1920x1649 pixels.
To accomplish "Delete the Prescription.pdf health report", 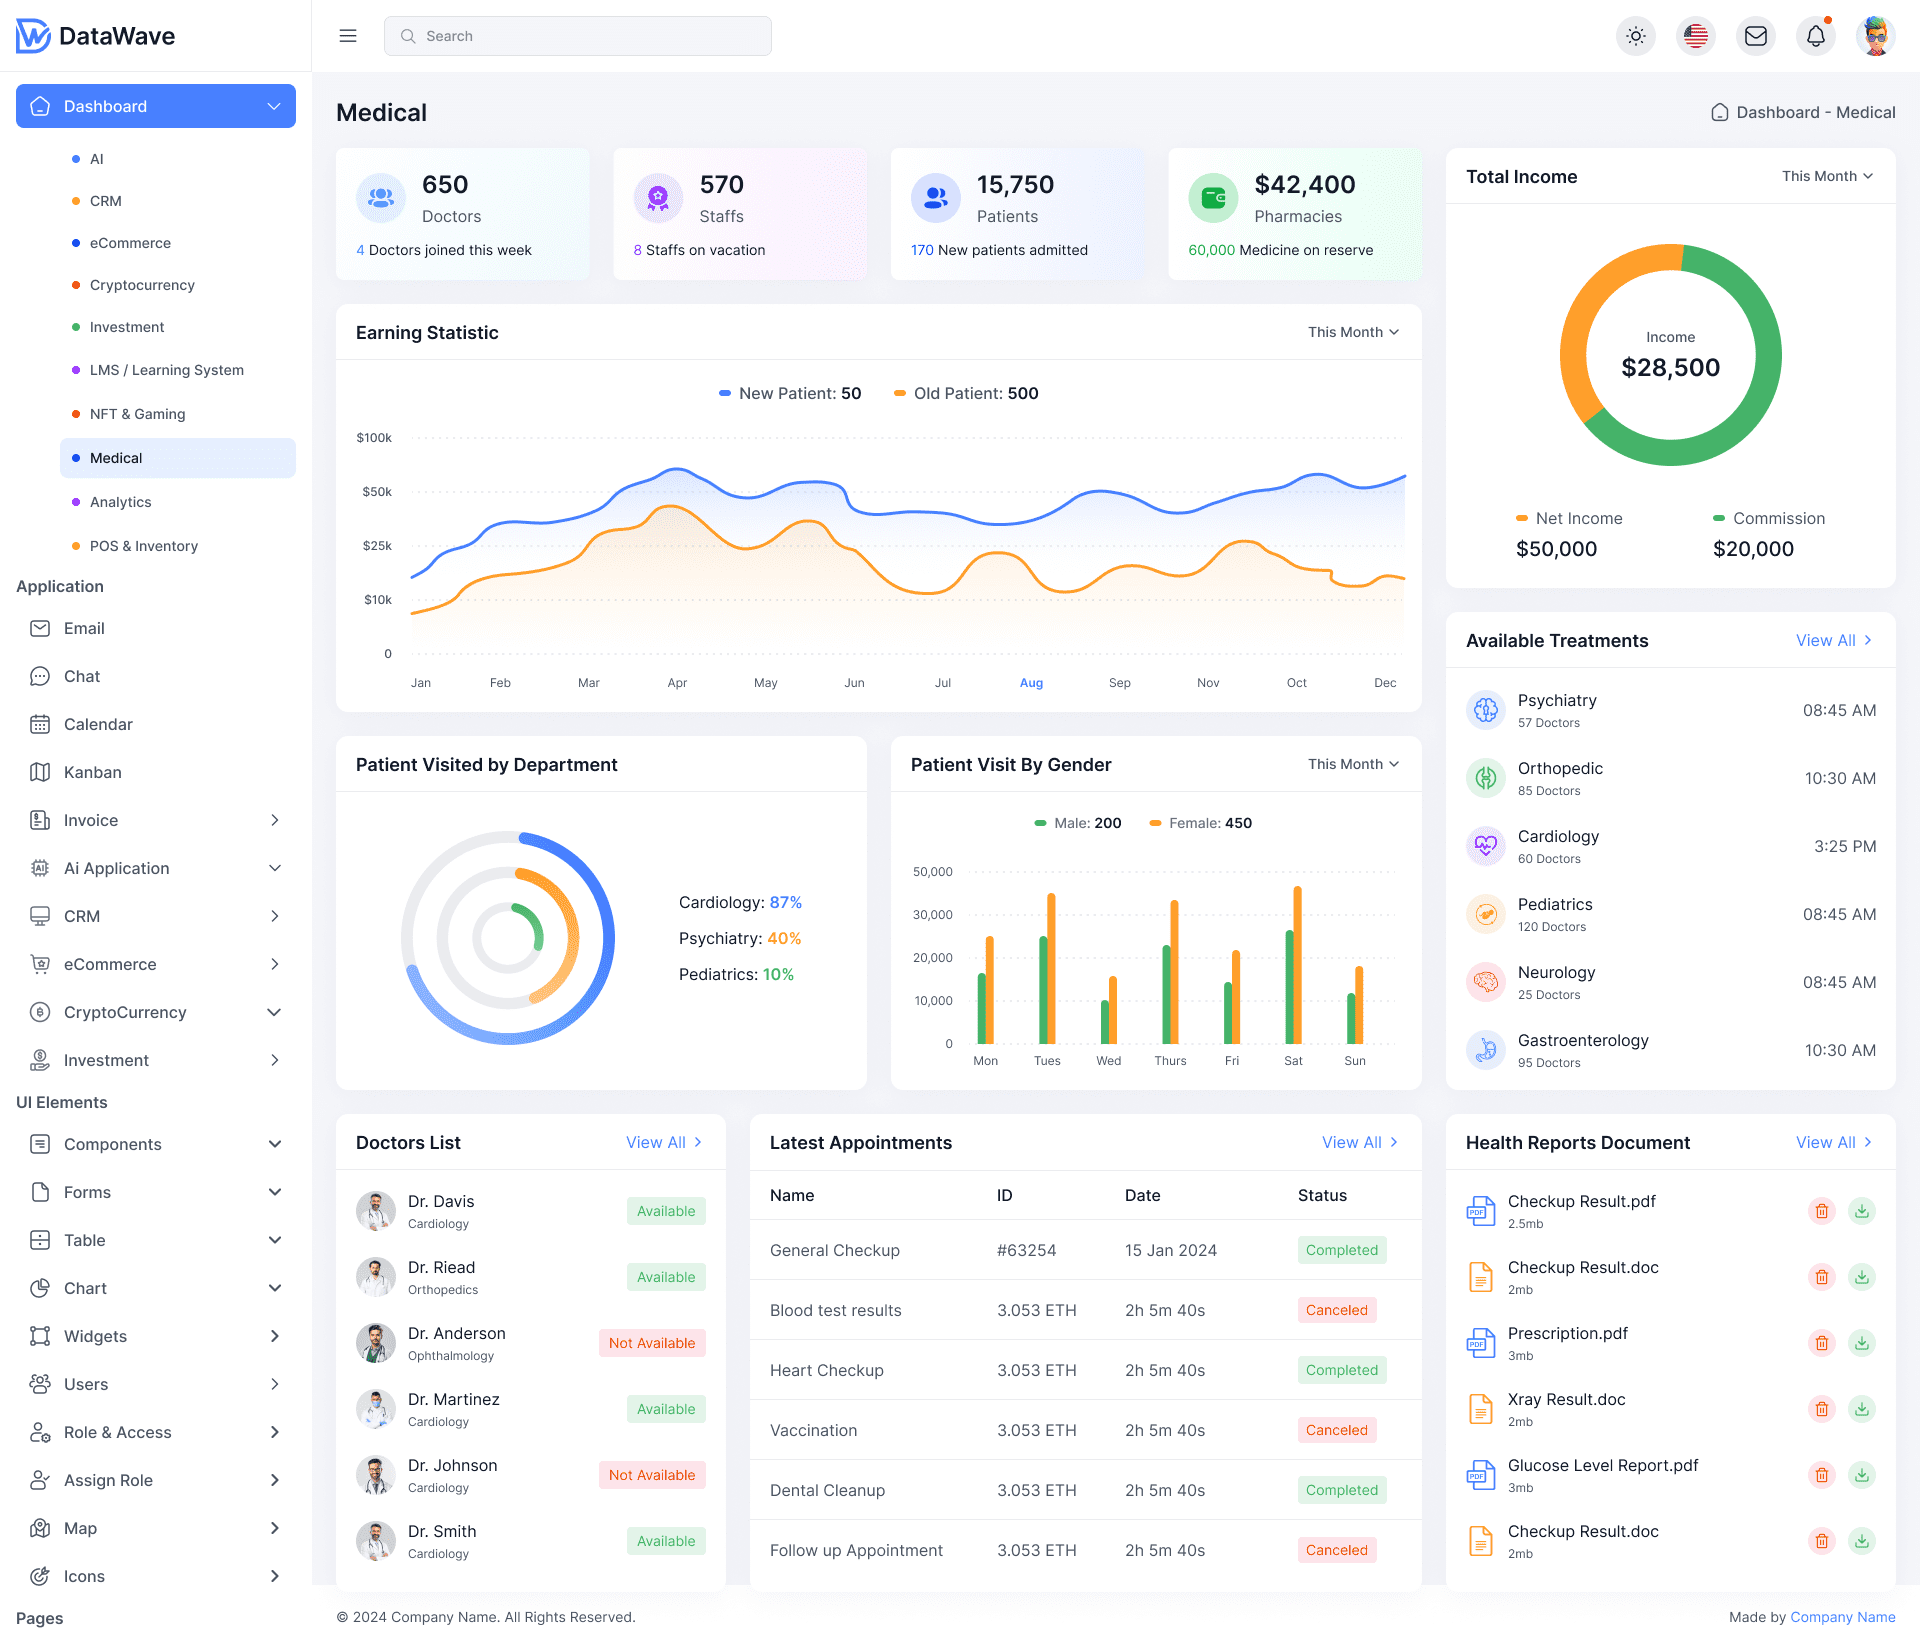I will (x=1821, y=1343).
